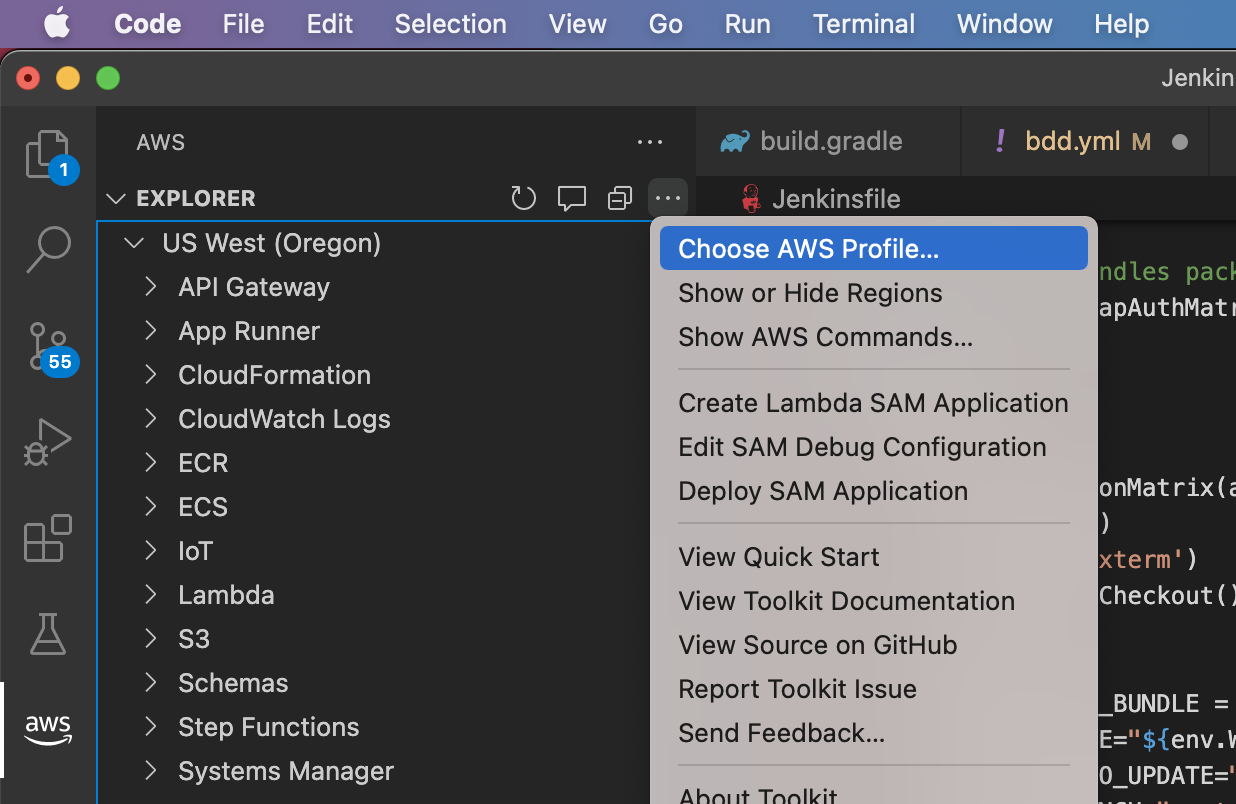Select About Toolkit menu entry
Screen dimensions: 1236x804
[874, 793]
